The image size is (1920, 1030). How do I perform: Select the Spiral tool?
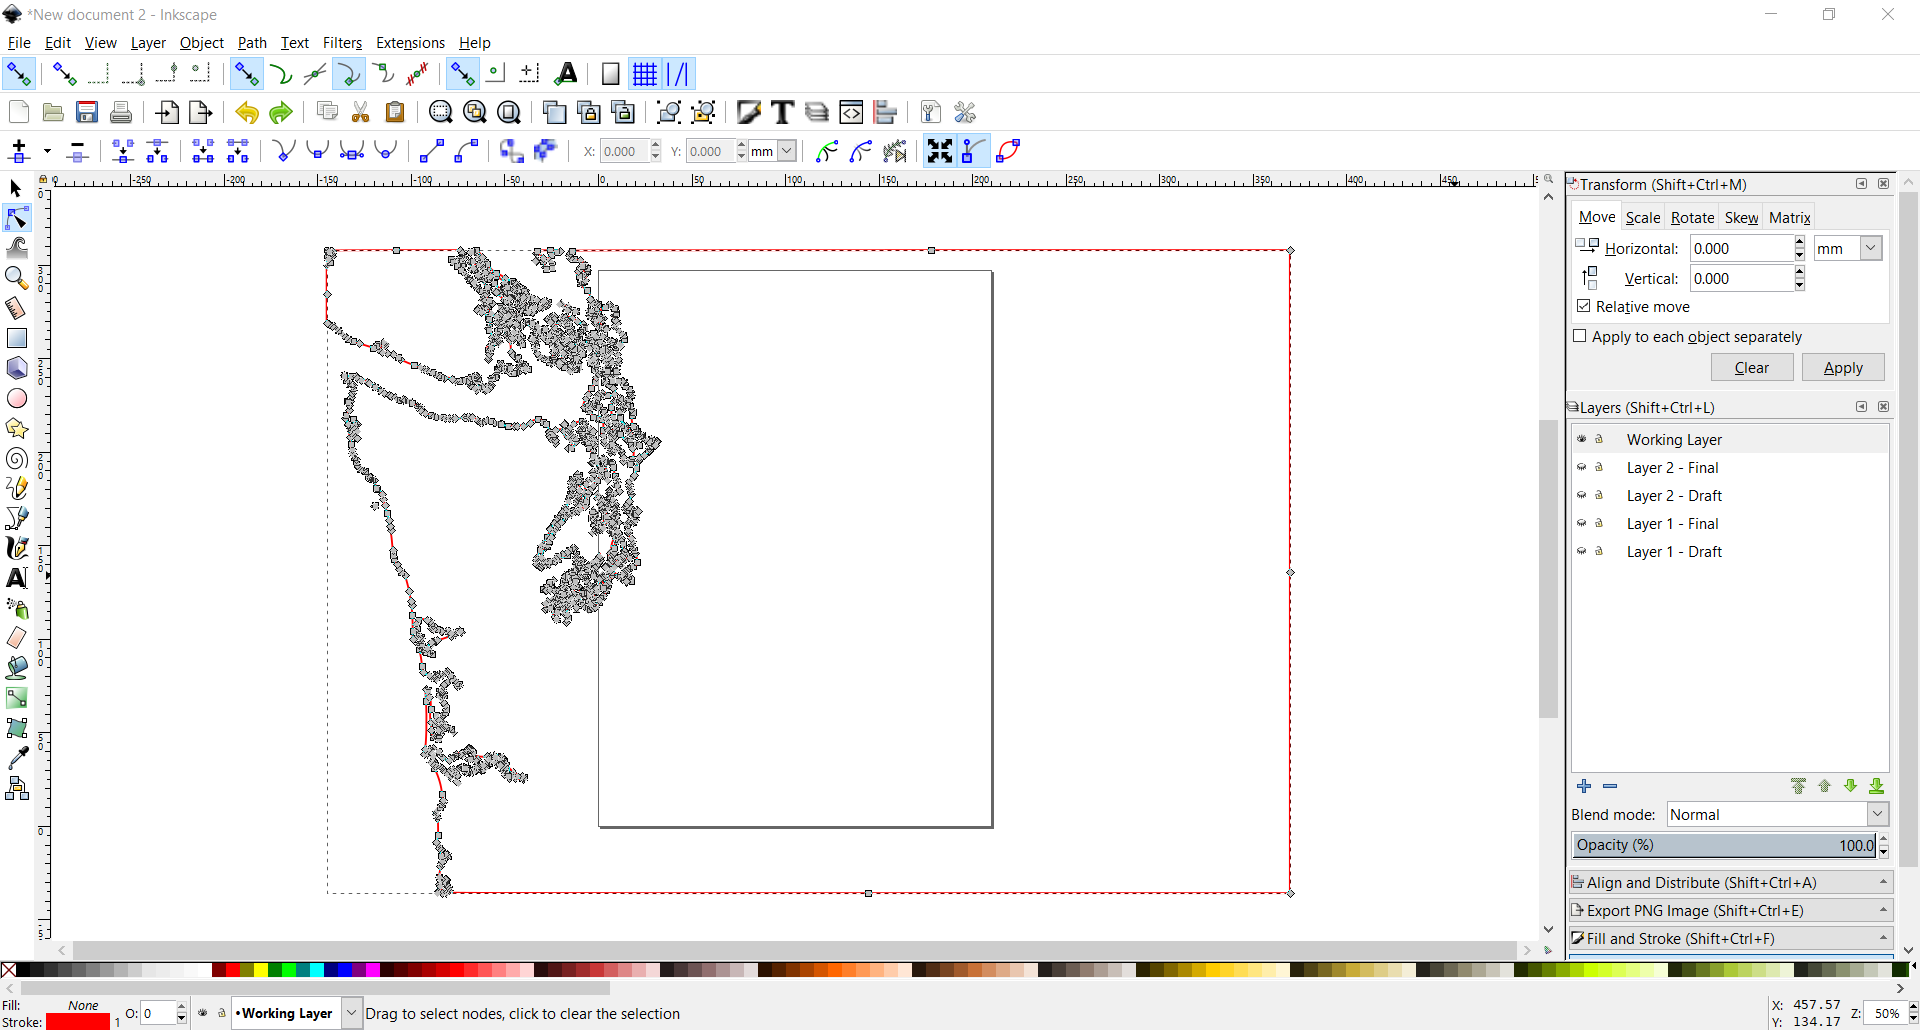coord(17,458)
